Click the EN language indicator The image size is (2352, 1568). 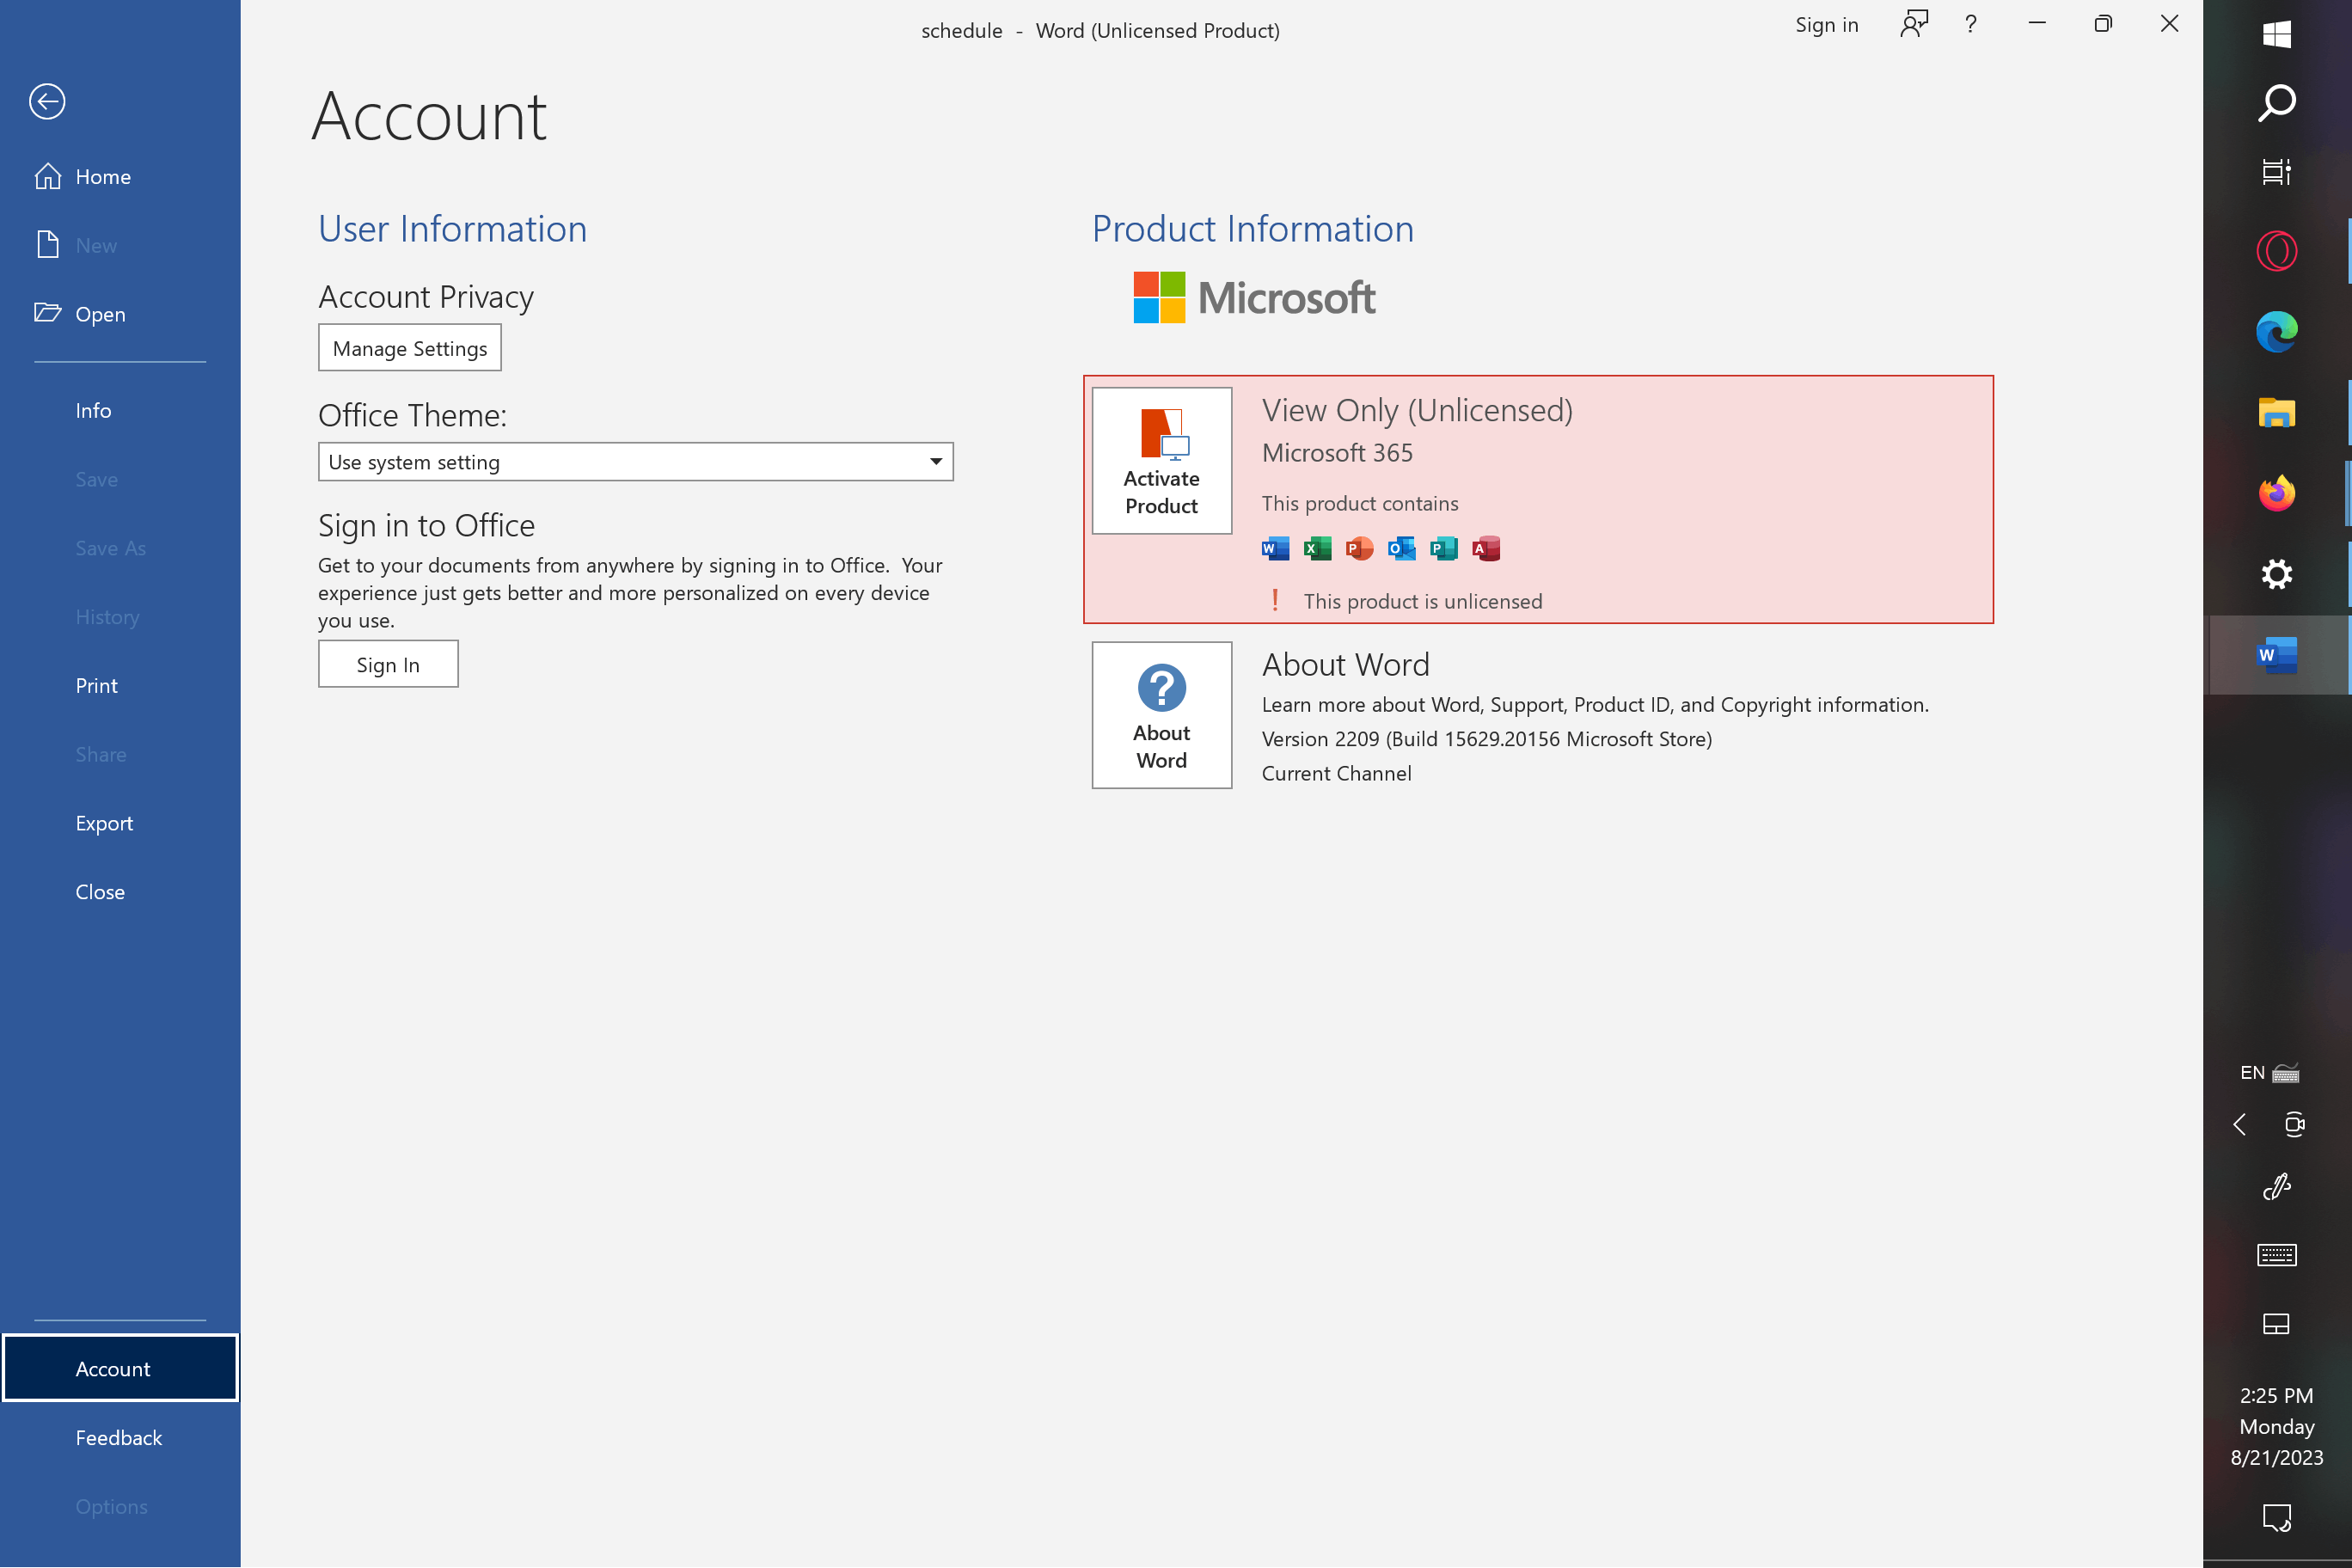point(2252,1072)
